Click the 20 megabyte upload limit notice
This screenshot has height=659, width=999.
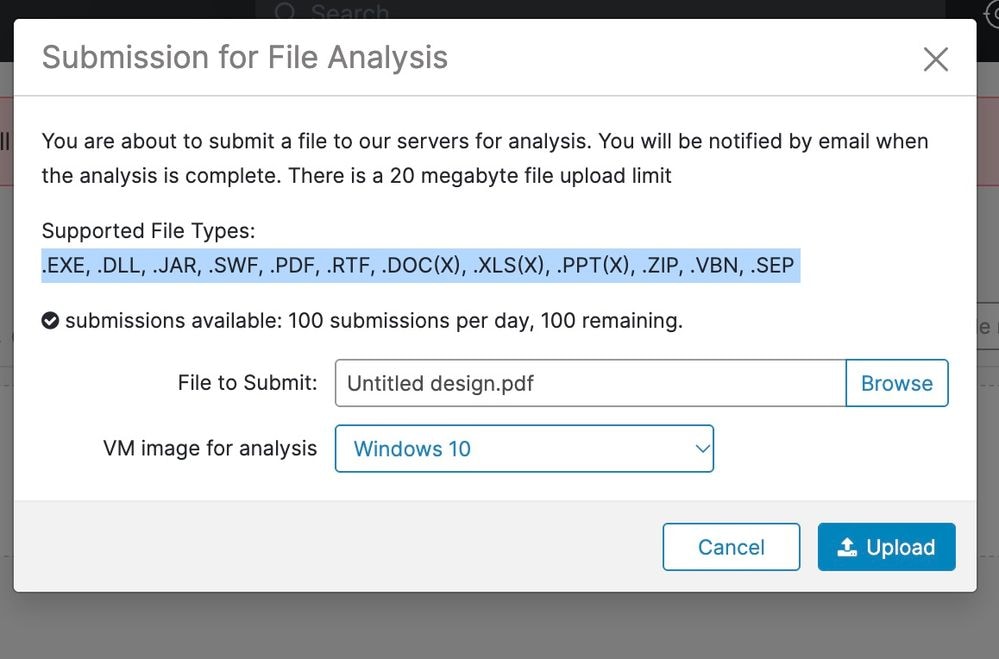click(480, 176)
